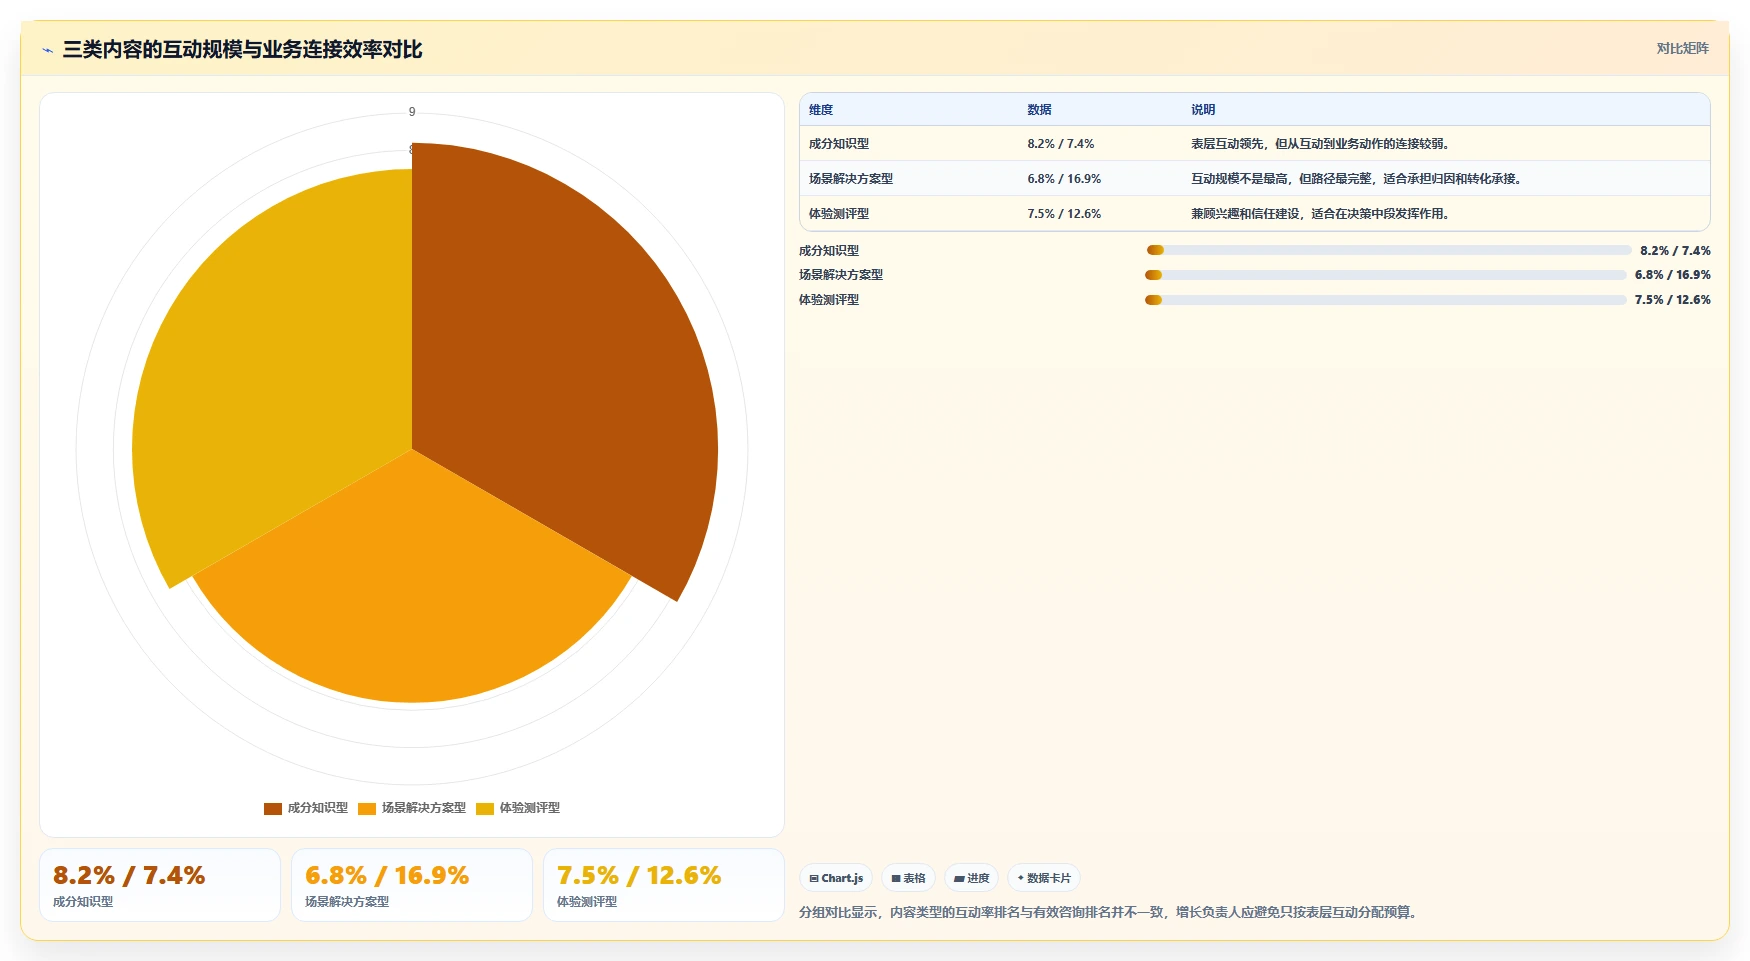Click the 体验测评型 progress row label
The image size is (1750, 961).
pyautogui.click(x=829, y=300)
